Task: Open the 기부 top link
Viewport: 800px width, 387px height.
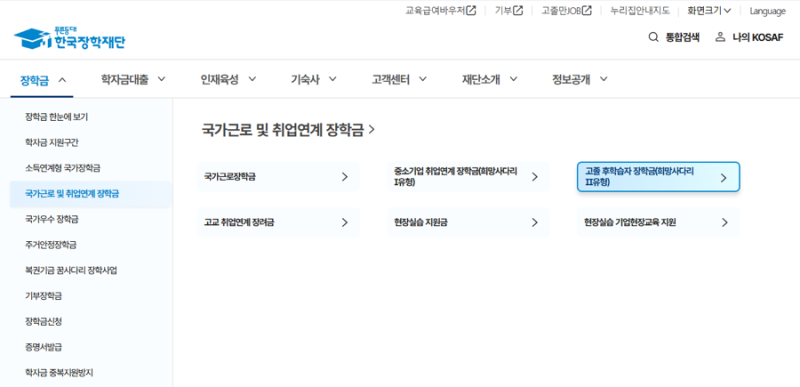Action: (504, 11)
